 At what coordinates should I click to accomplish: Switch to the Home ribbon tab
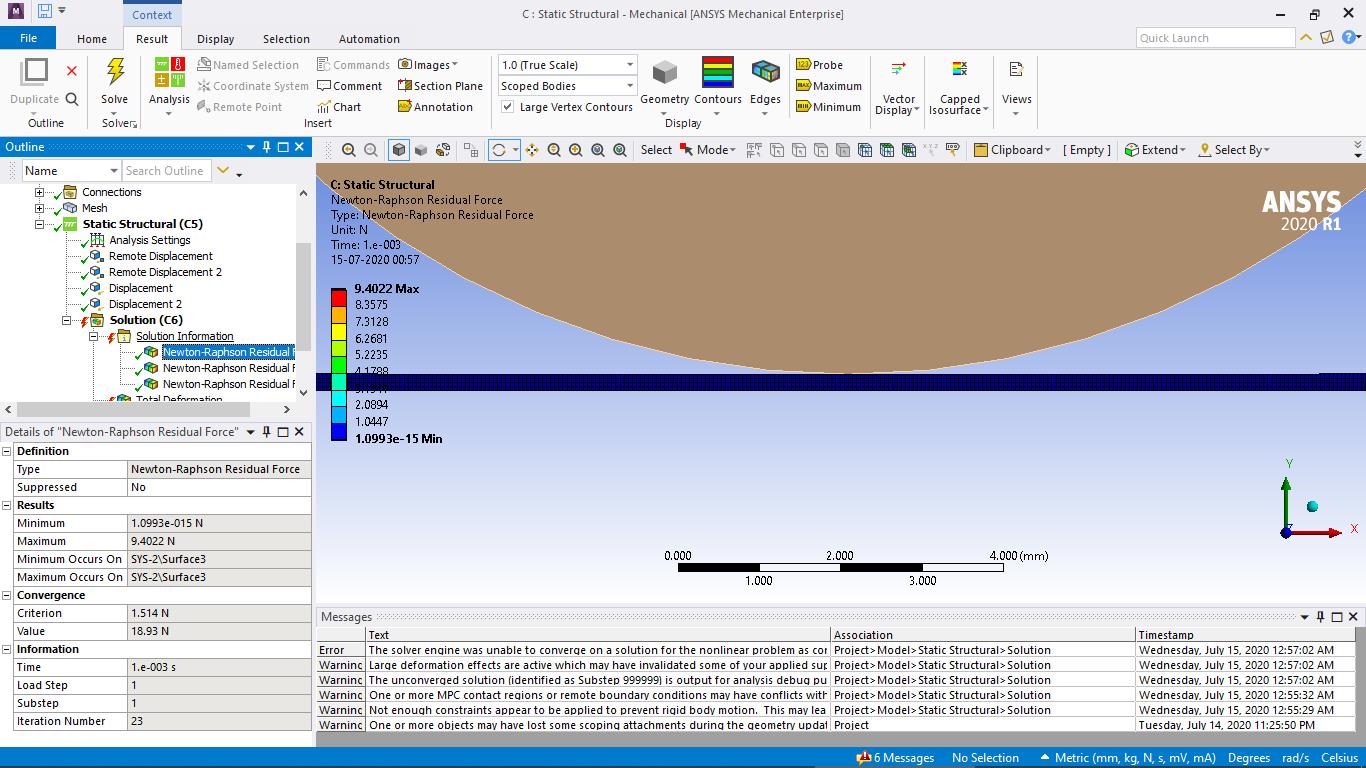pyautogui.click(x=92, y=39)
